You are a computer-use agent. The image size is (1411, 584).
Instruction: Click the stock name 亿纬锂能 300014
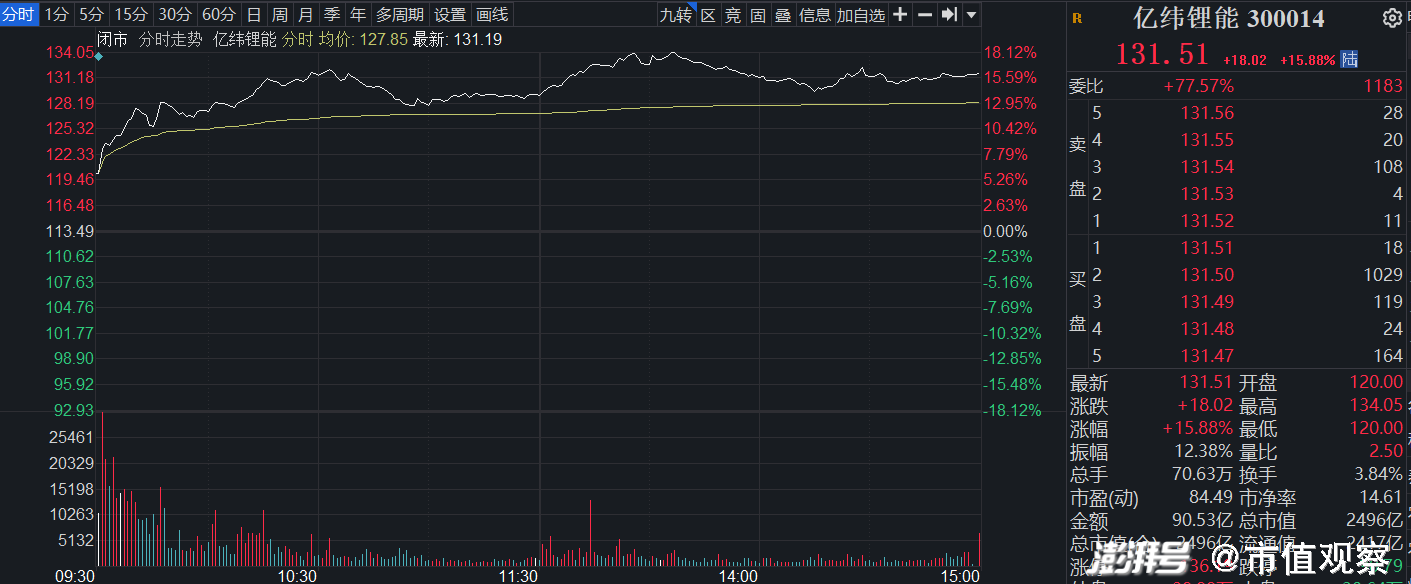(x=1227, y=18)
